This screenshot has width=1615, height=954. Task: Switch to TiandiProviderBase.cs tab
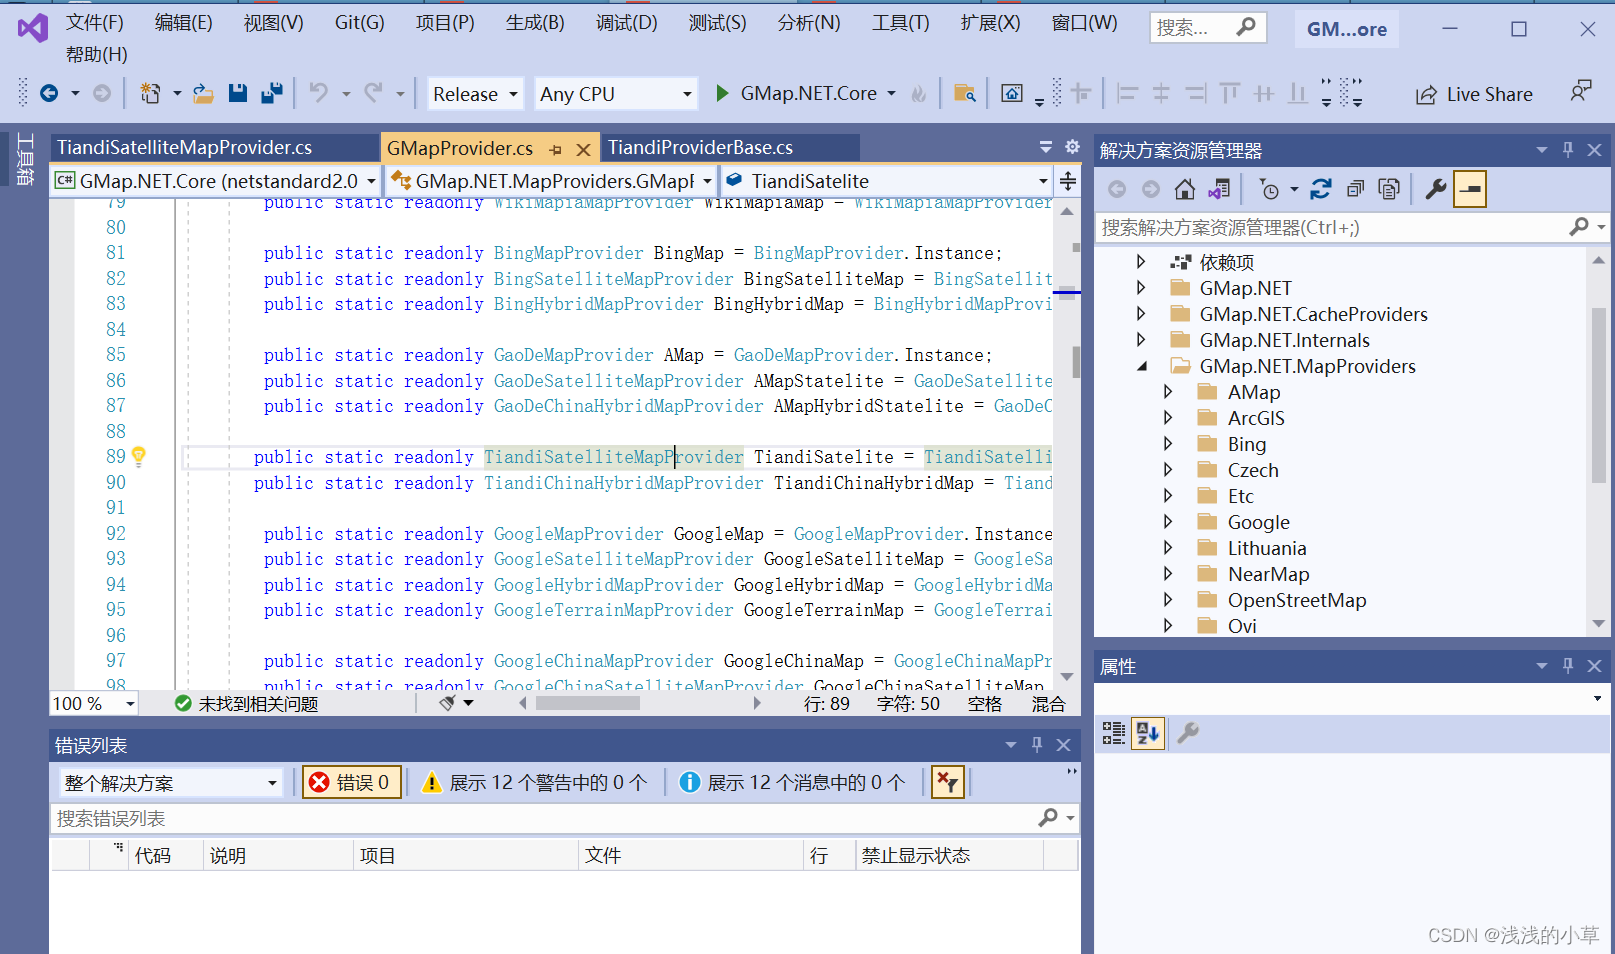click(x=730, y=148)
